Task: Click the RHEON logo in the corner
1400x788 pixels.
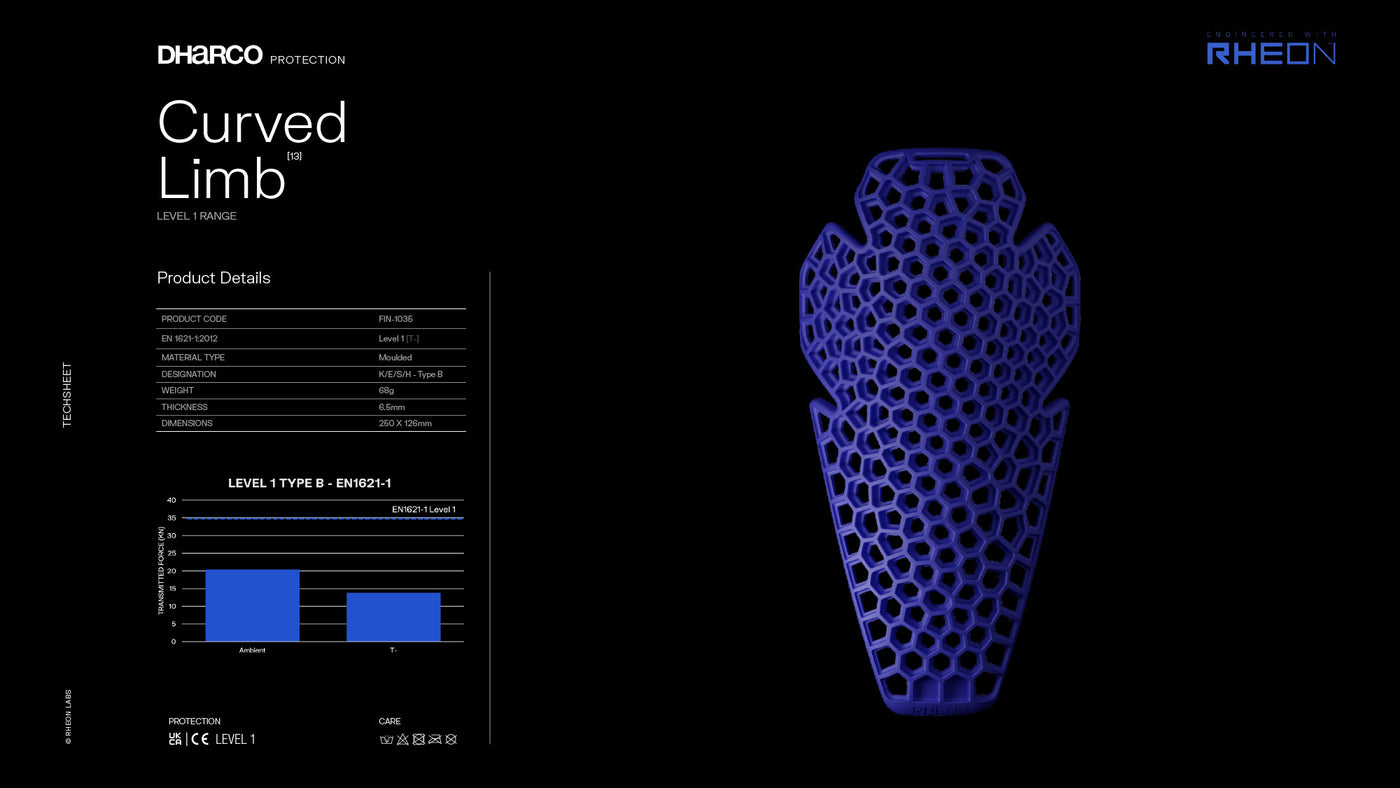Action: (1271, 52)
